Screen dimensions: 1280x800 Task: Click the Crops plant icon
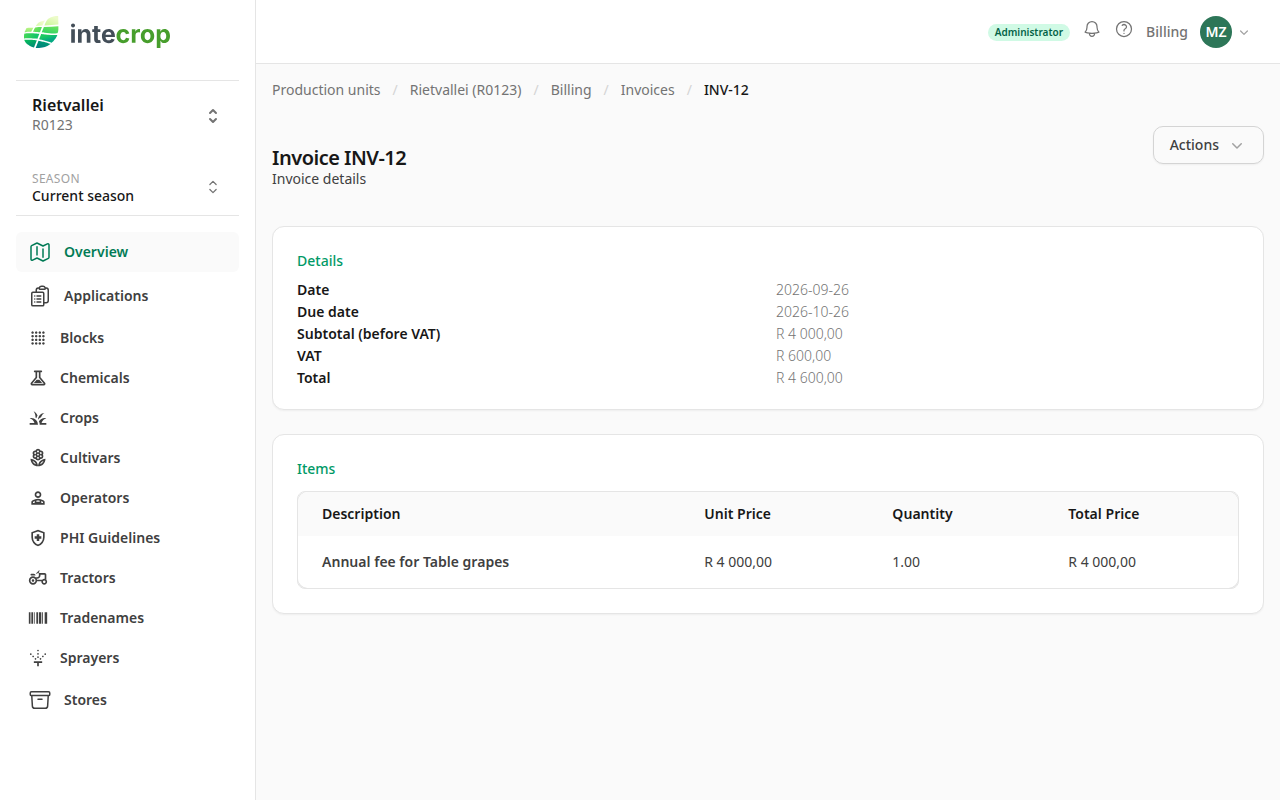tap(38, 418)
